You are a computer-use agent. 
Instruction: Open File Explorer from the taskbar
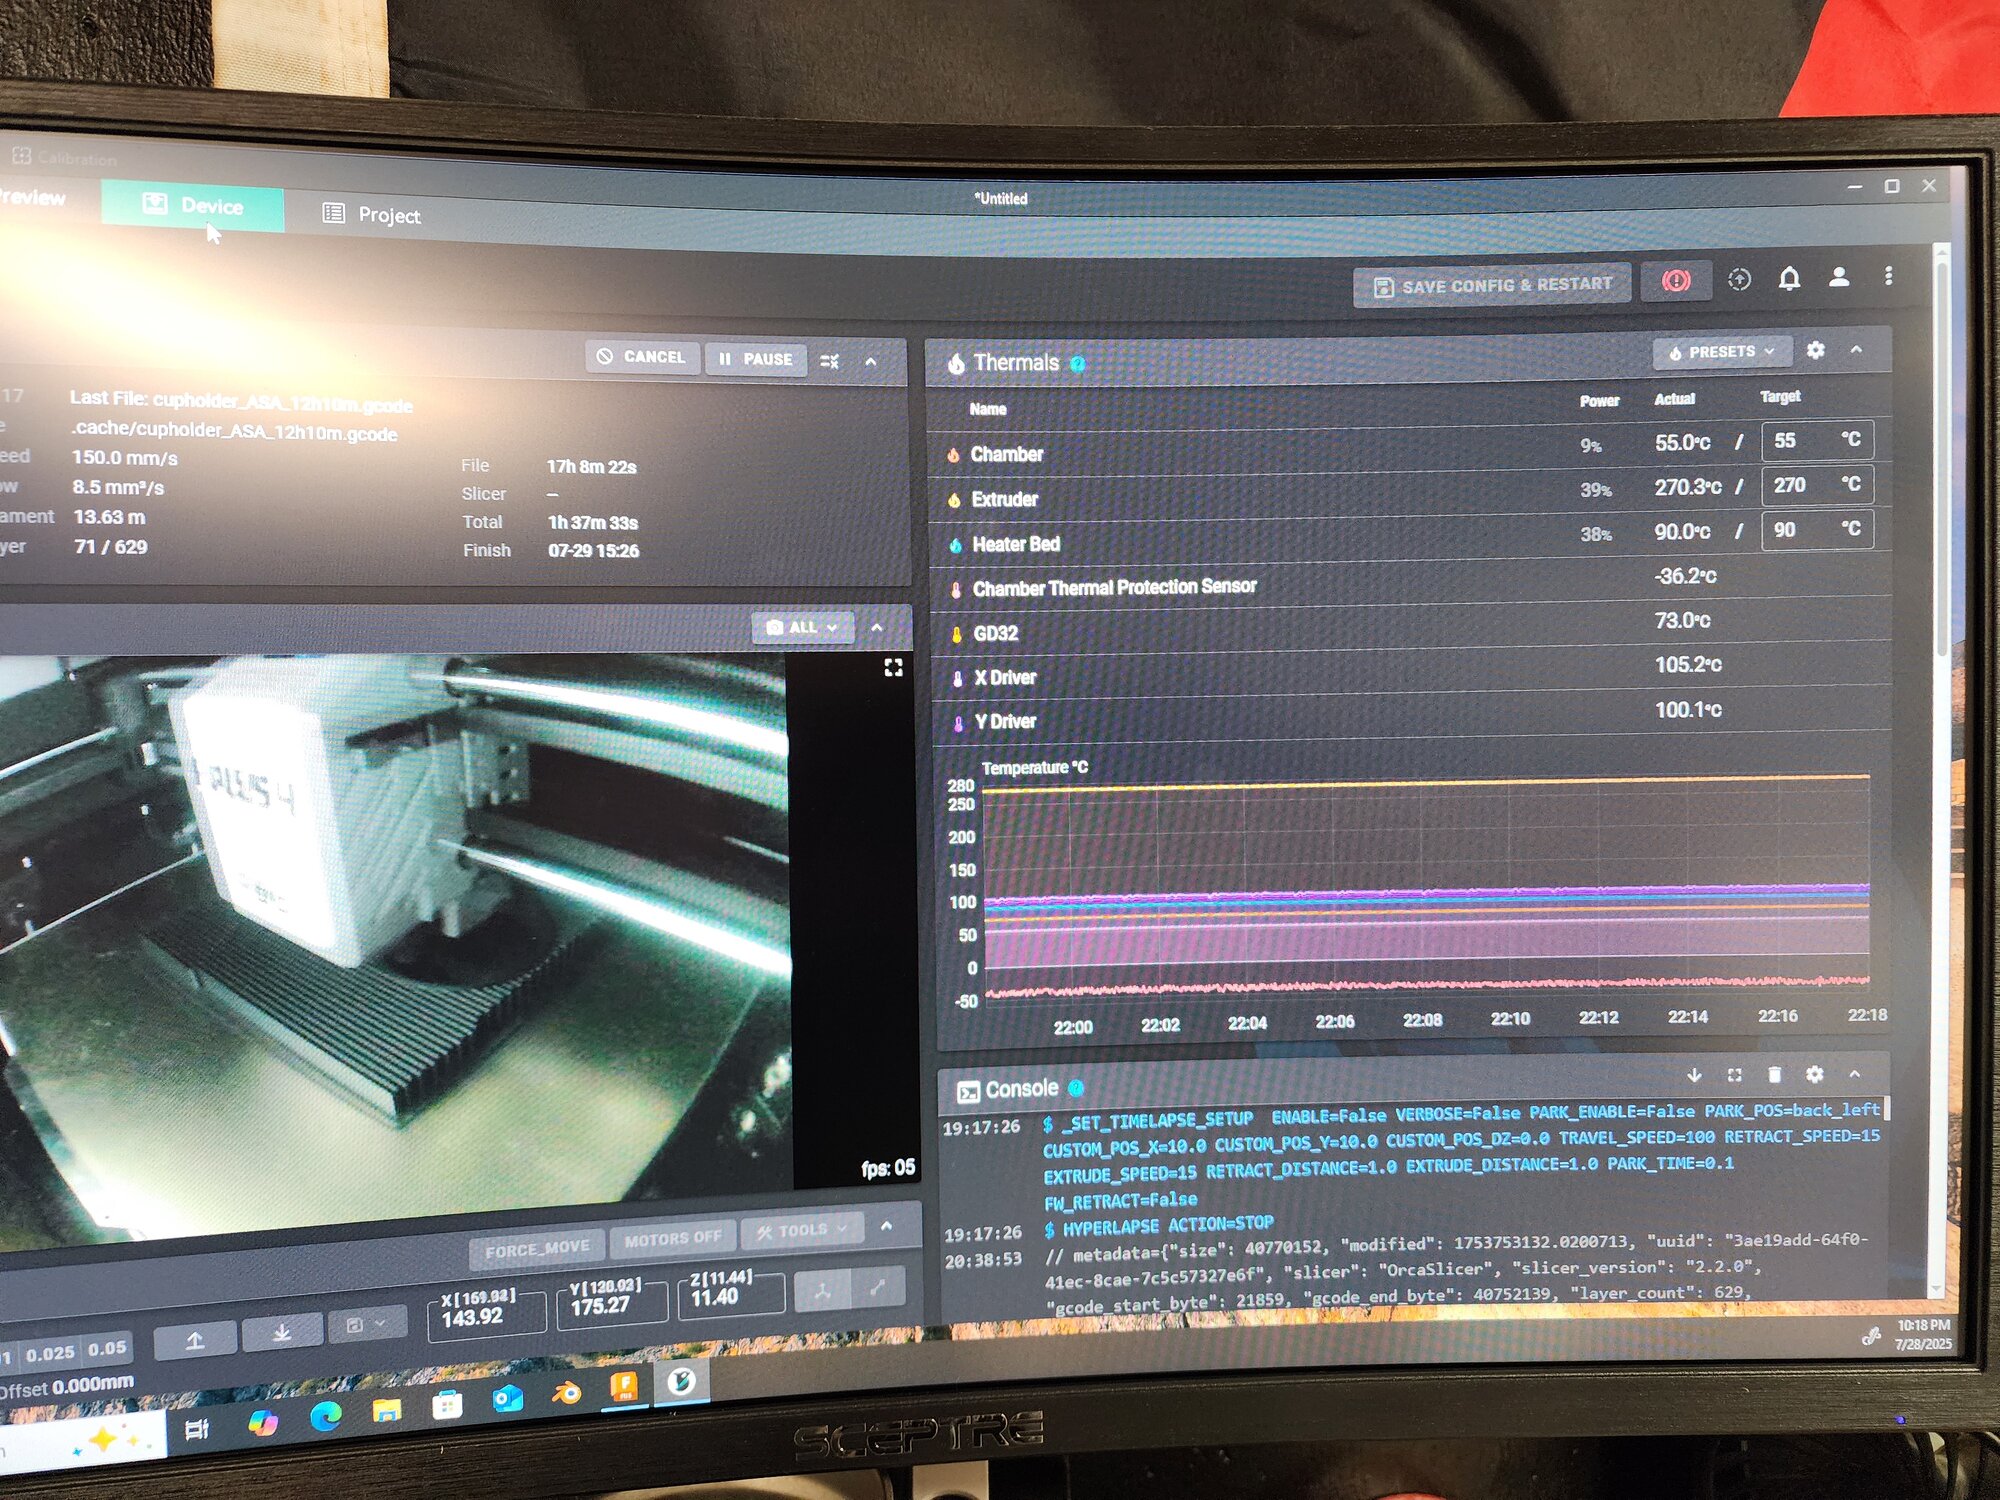(386, 1409)
